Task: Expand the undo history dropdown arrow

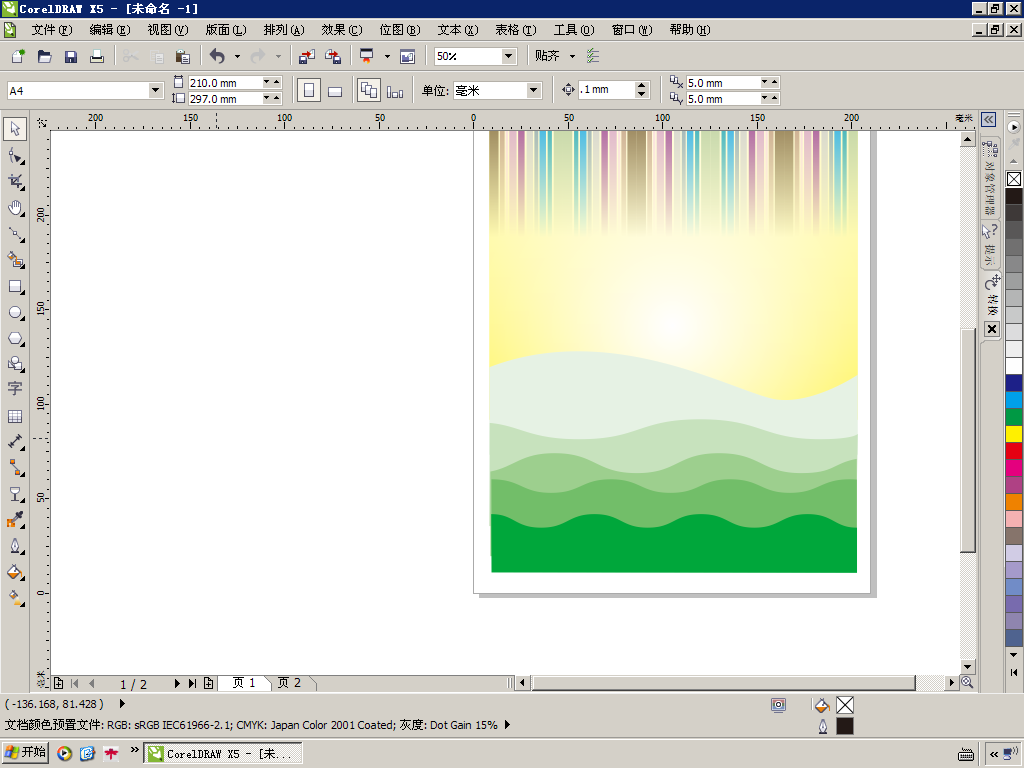Action: [237, 56]
